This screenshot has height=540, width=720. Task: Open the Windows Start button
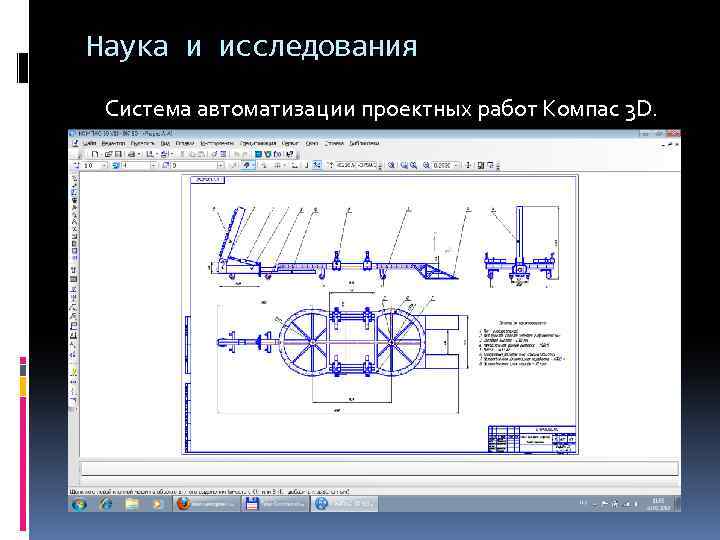pos(79,504)
